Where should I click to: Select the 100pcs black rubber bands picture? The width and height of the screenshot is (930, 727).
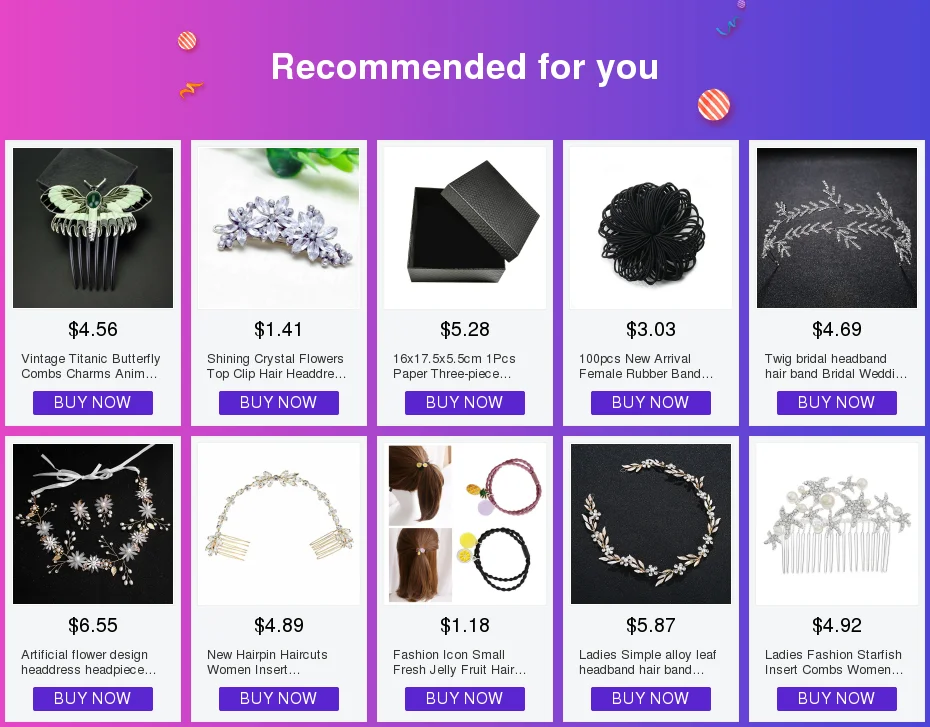[651, 228]
